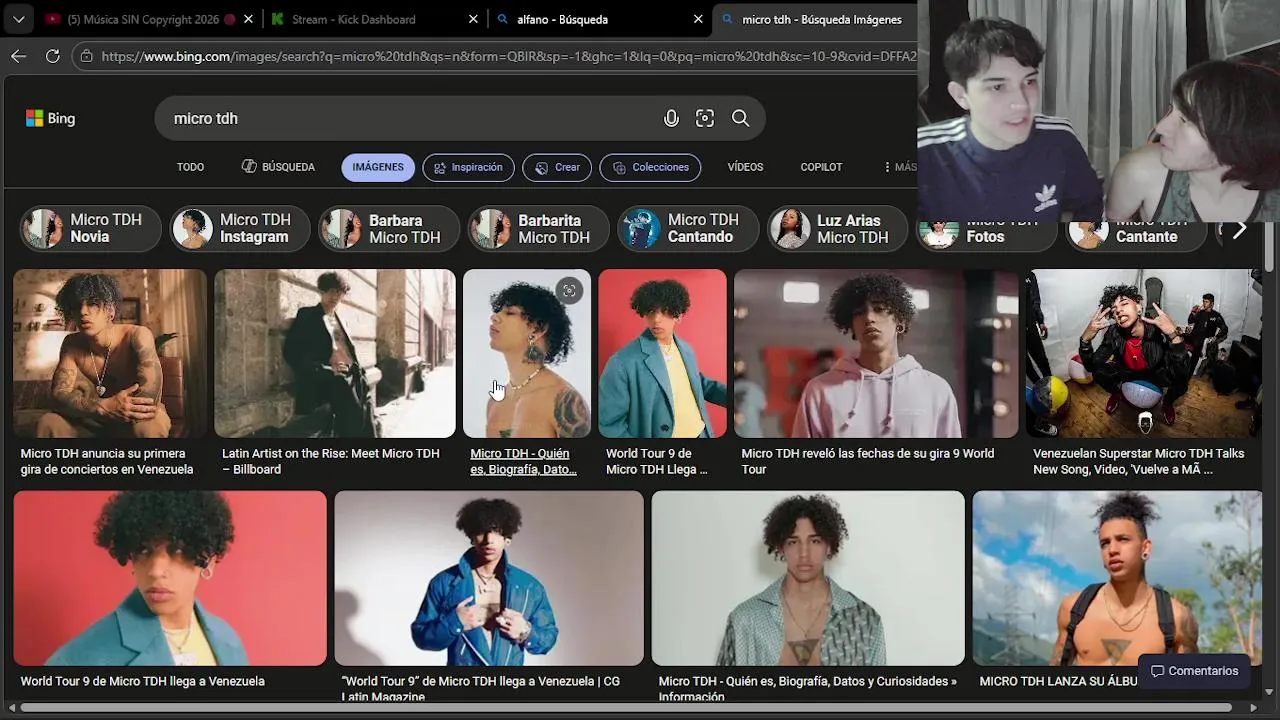The height and width of the screenshot is (720, 1280).
Task: Open link World Tour 9 de Micro TDH llega a Venezuela
Action: coord(143,681)
